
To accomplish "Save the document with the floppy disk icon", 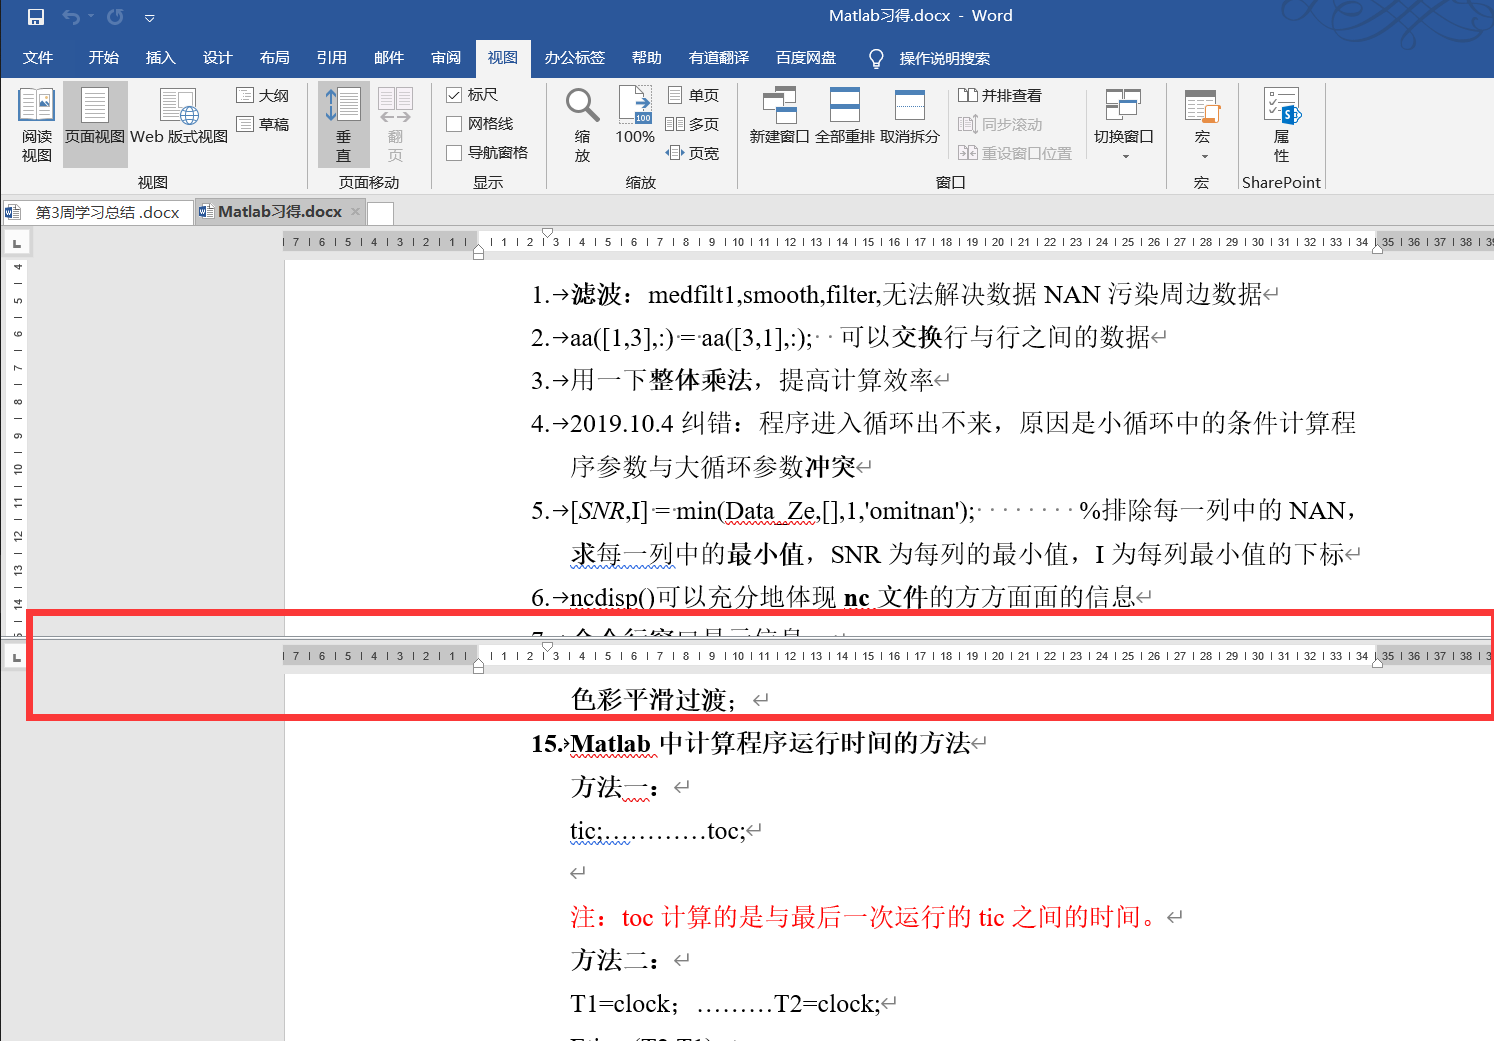I will 36,17.
